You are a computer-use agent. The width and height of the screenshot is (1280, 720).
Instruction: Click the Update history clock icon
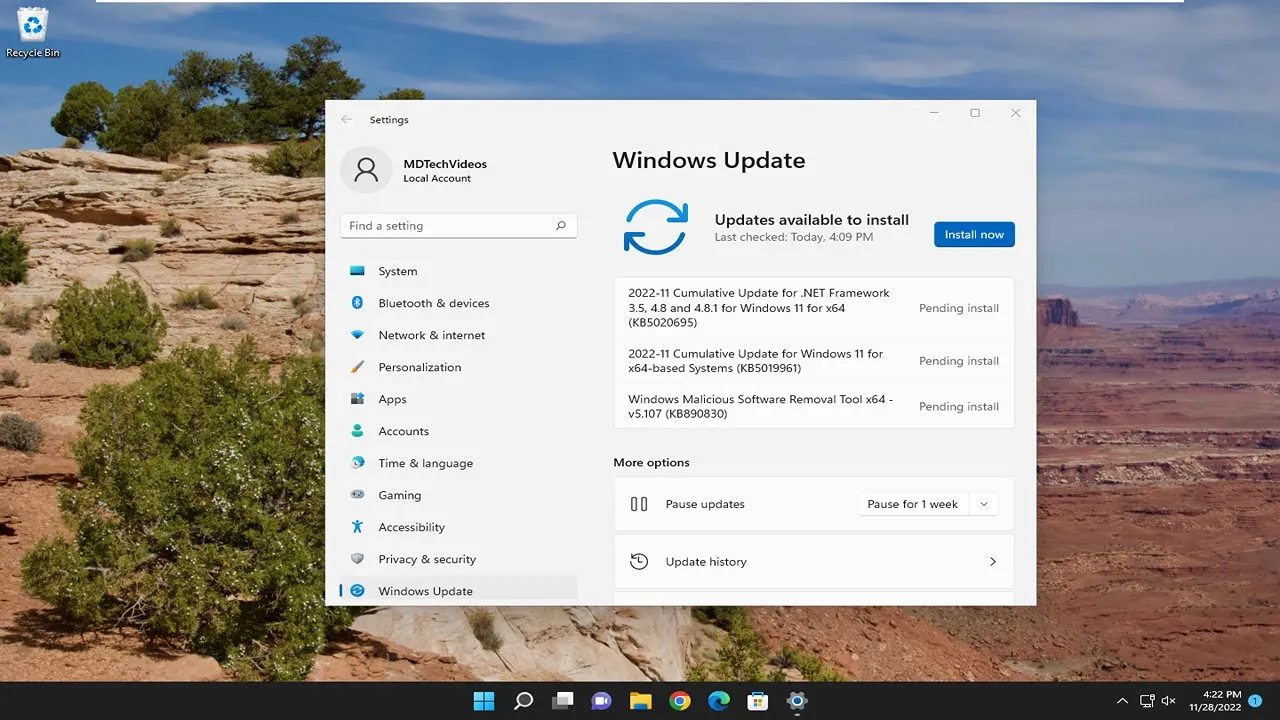point(639,562)
